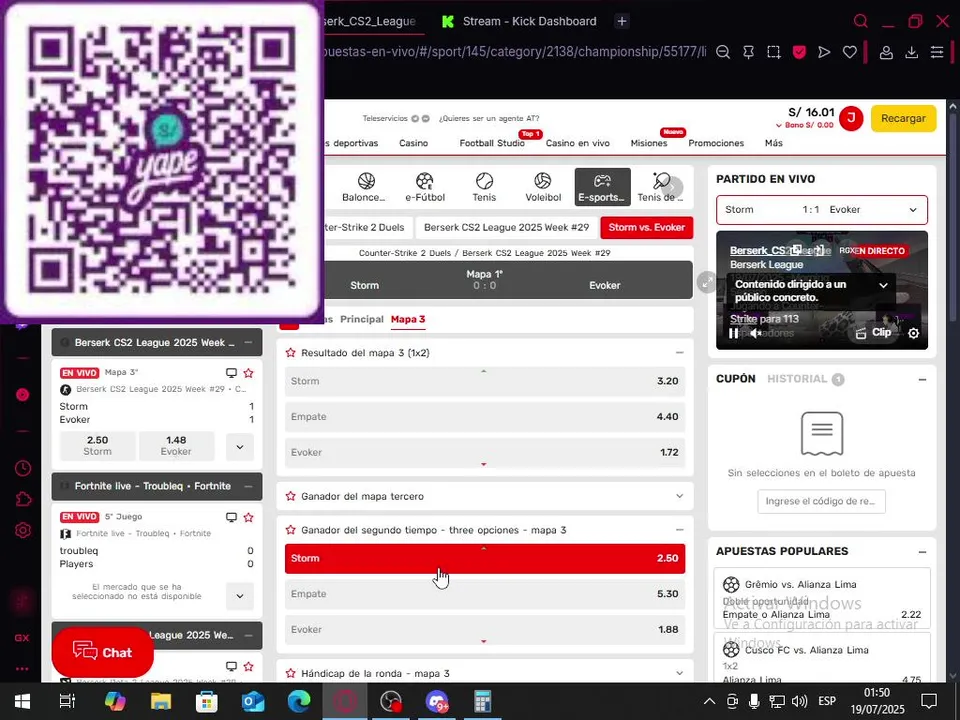Select the Baloncesto sport icon

pyautogui.click(x=364, y=187)
